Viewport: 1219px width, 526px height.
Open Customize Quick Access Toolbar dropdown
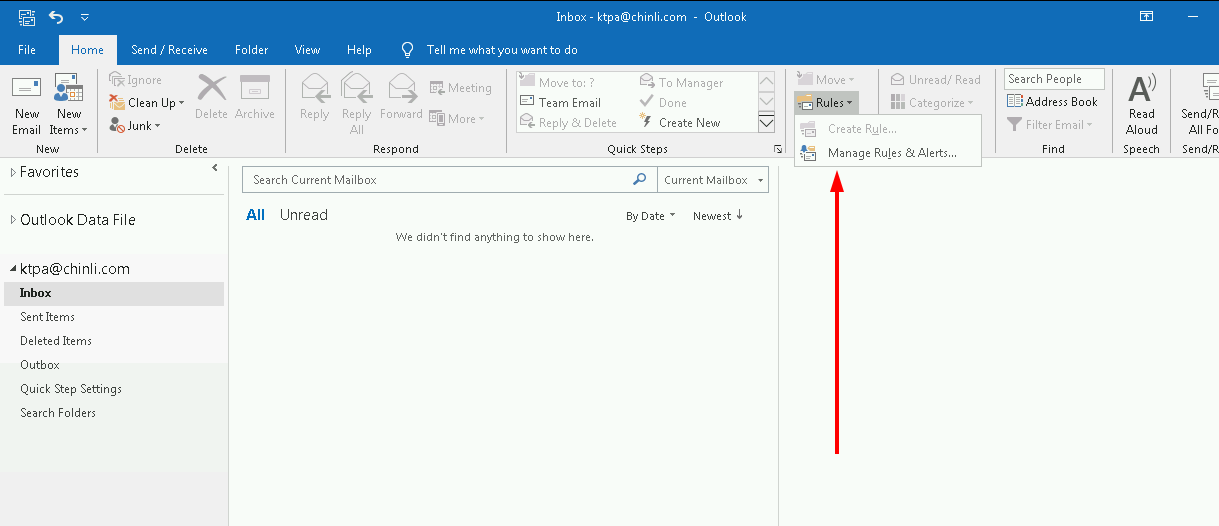[85, 17]
